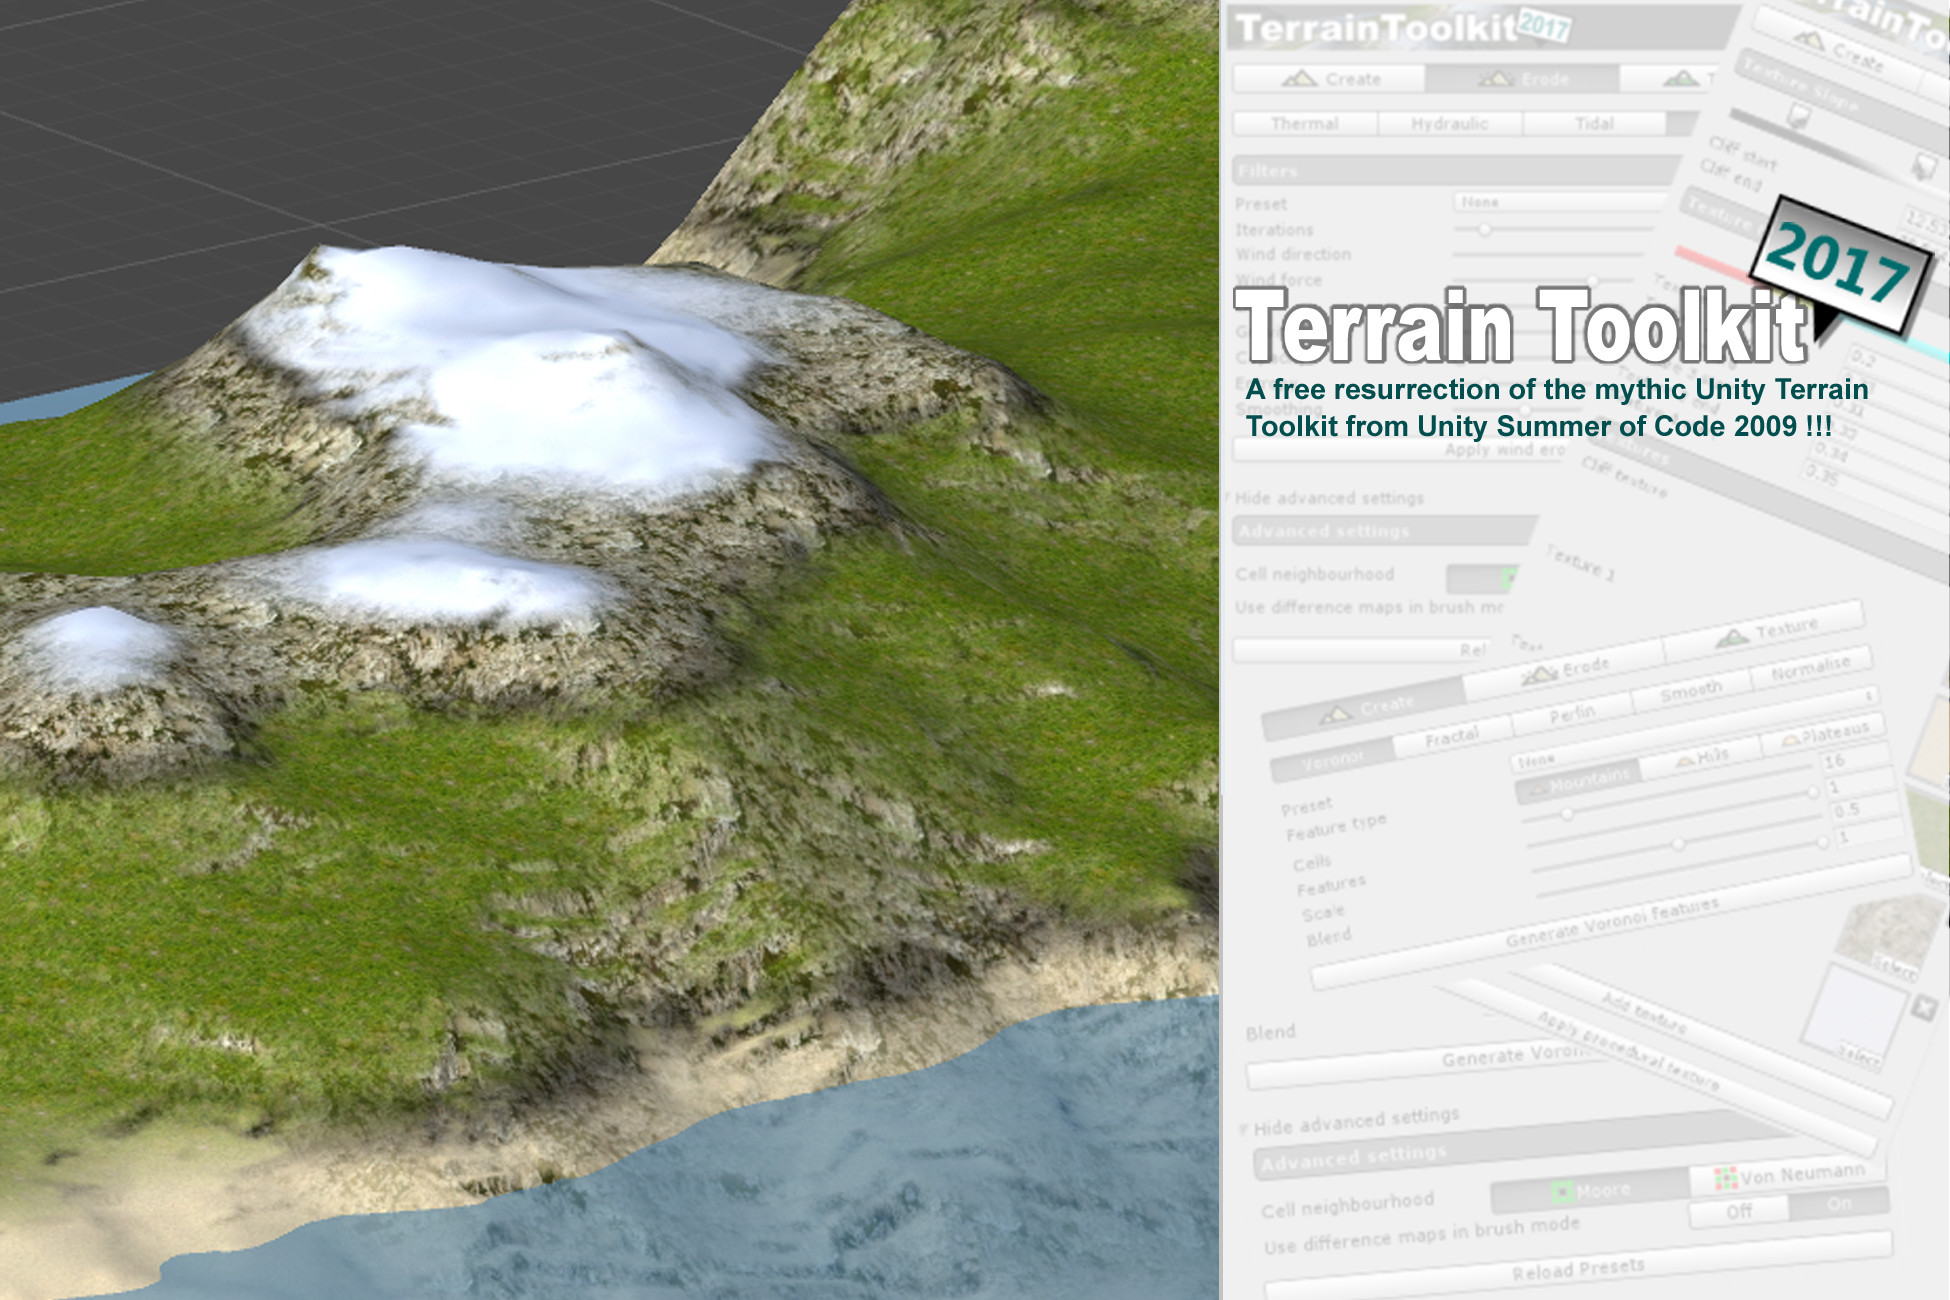Screen dimensions: 1950x1300
Task: Click the Cells value field showing 16
Action: tap(1856, 760)
